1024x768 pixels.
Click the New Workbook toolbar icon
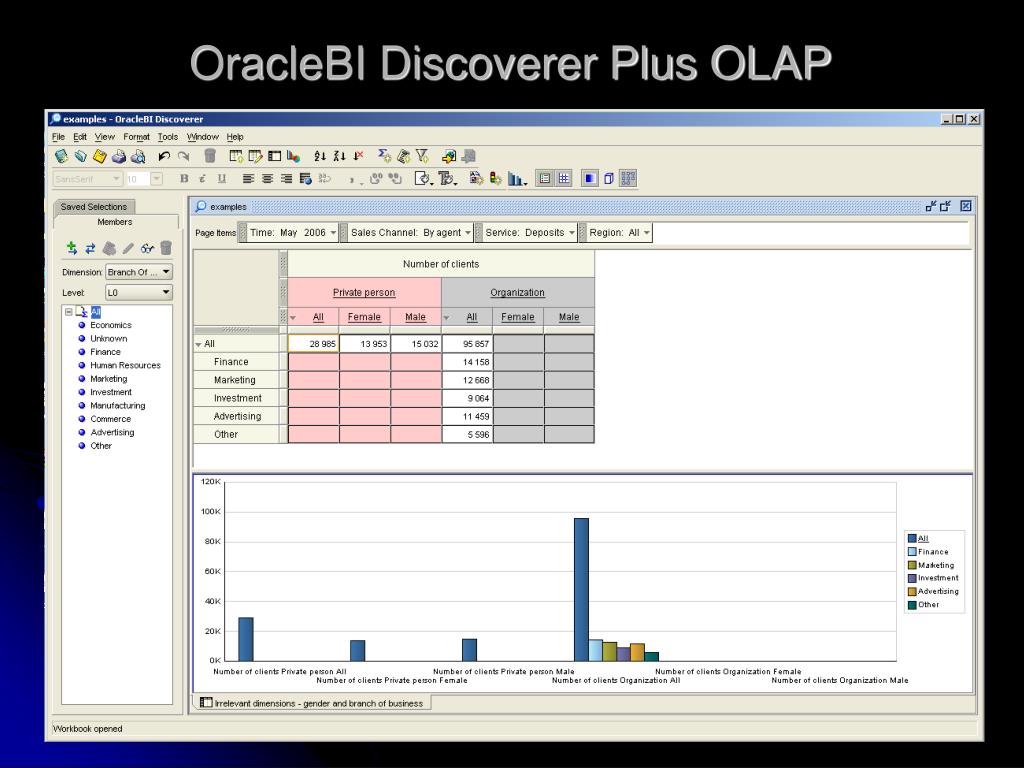[61, 156]
